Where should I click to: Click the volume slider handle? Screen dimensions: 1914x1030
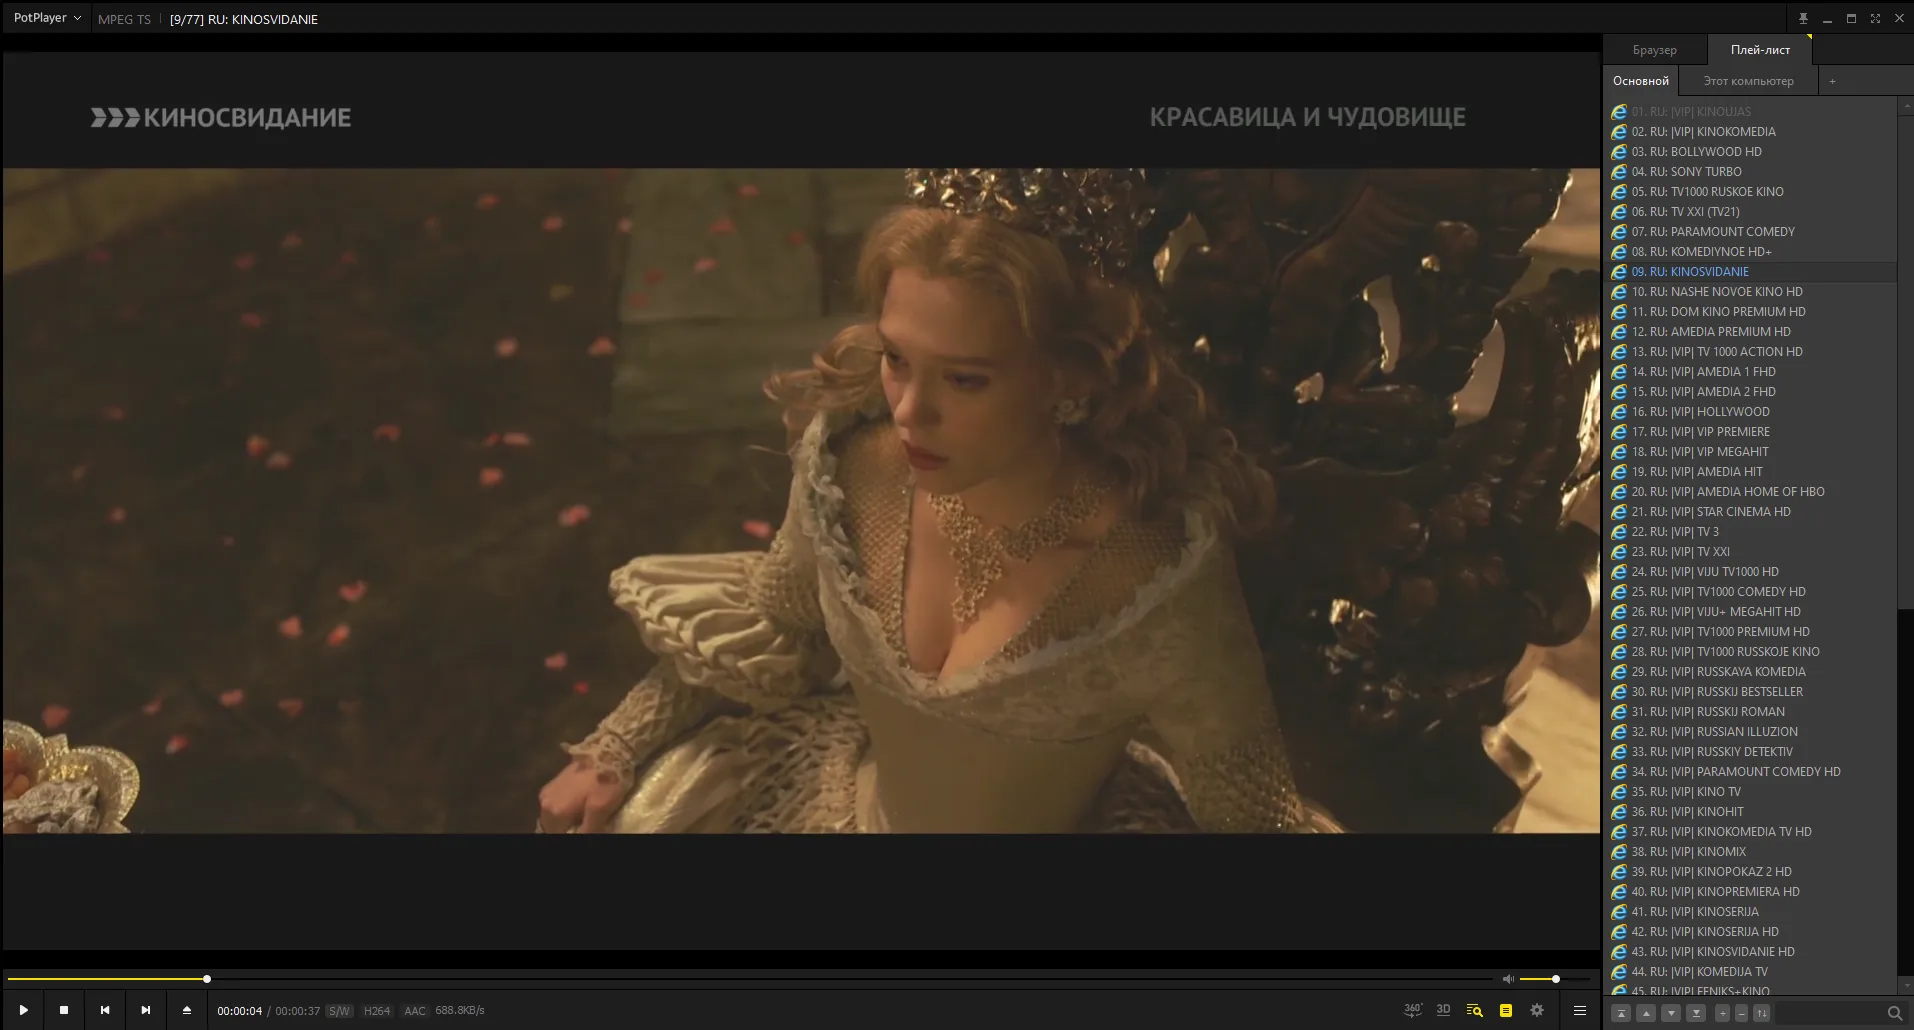(x=1555, y=979)
